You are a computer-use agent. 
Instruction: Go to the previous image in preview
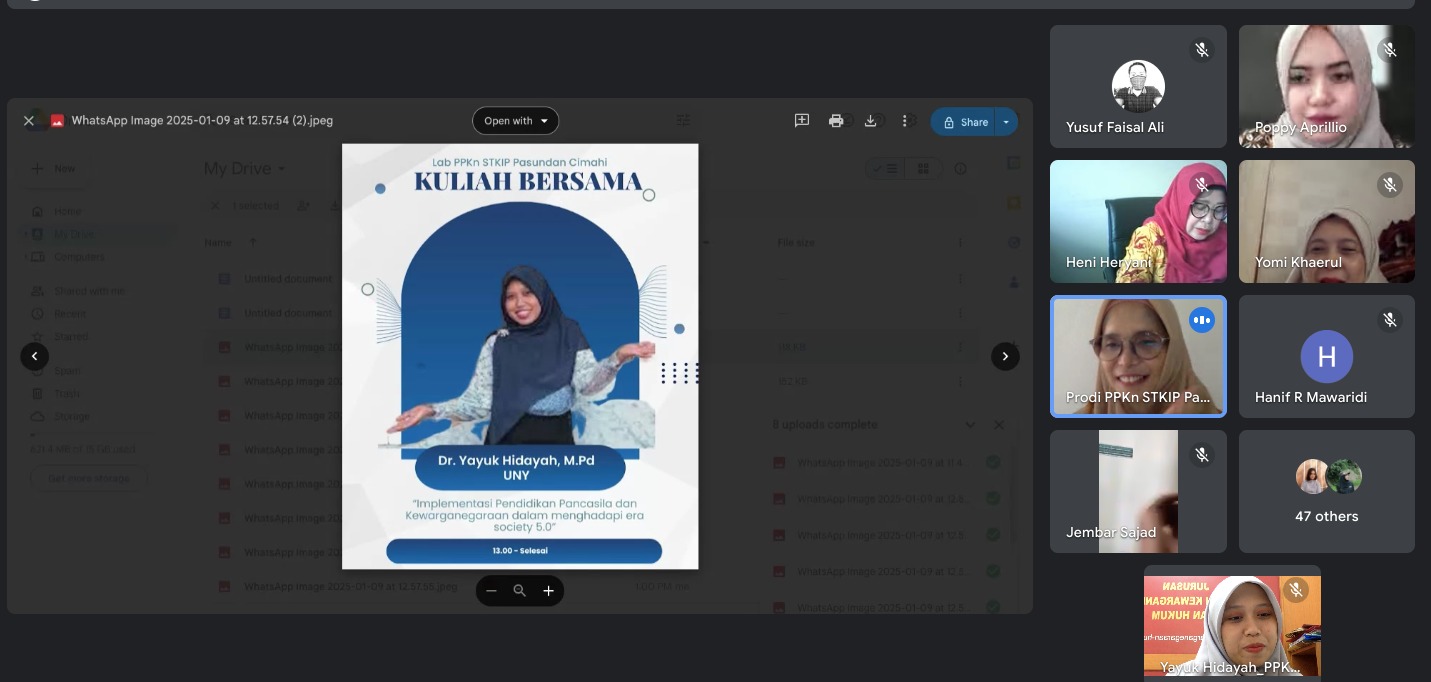click(x=35, y=356)
